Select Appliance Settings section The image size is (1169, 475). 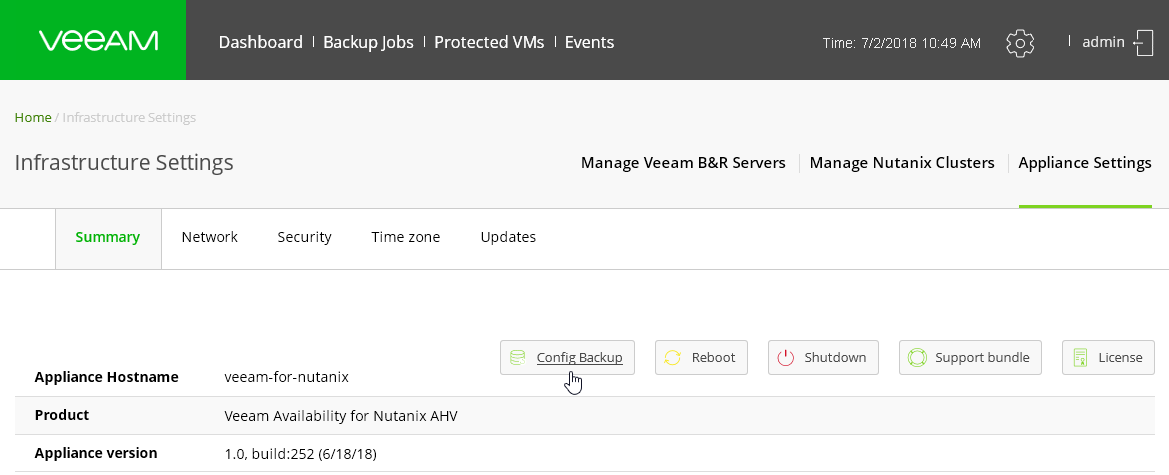click(1085, 163)
